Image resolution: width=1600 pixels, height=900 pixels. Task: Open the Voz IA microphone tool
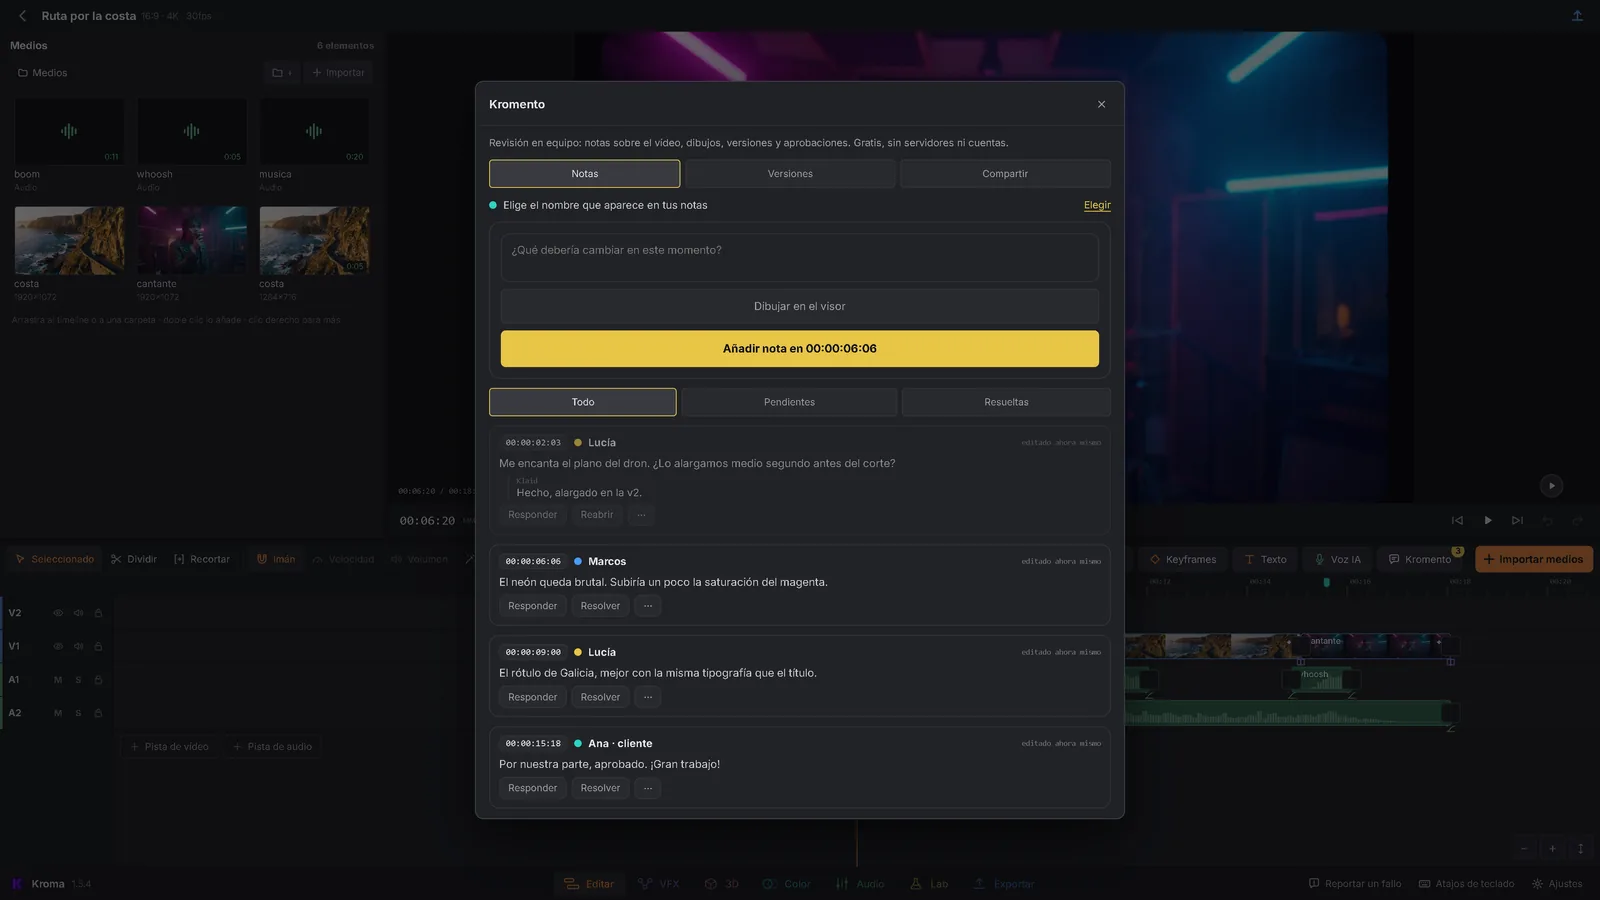pos(1337,559)
